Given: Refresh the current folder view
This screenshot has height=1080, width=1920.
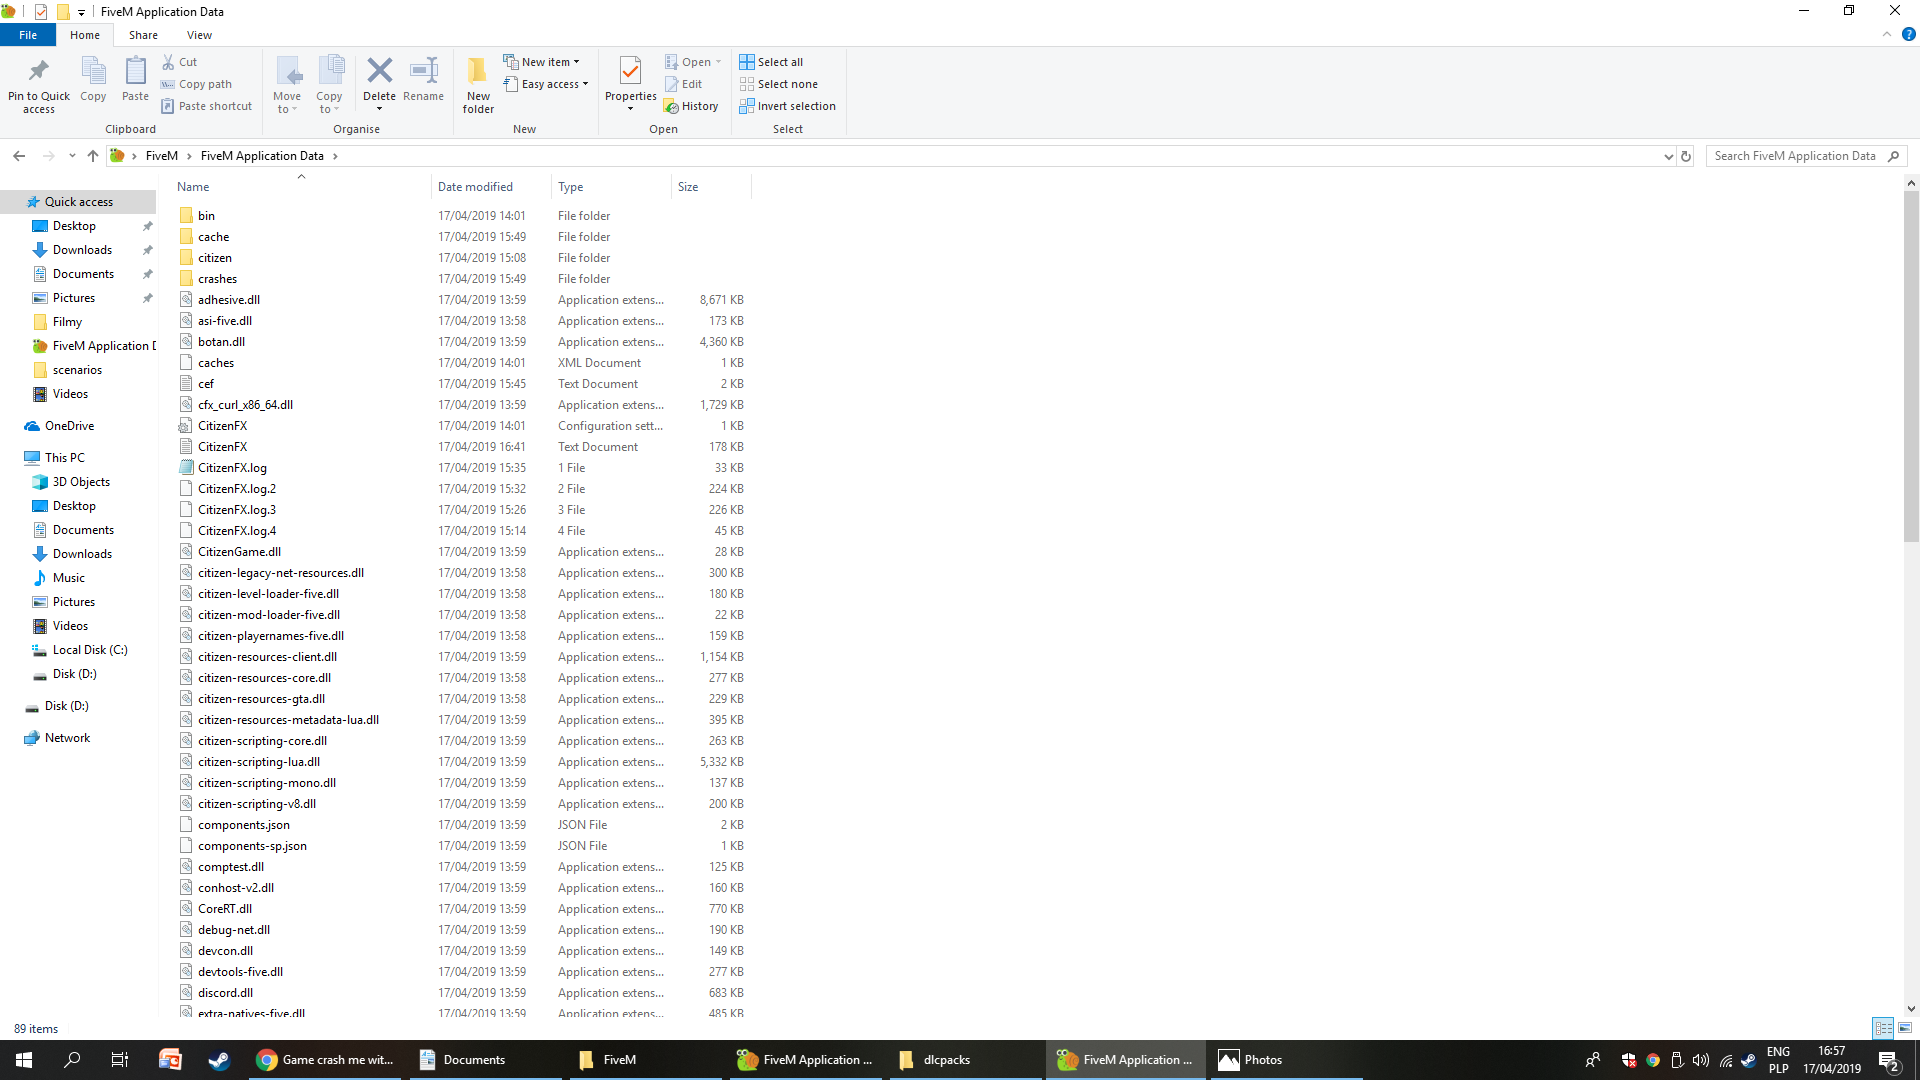Looking at the screenshot, I should [x=1686, y=156].
